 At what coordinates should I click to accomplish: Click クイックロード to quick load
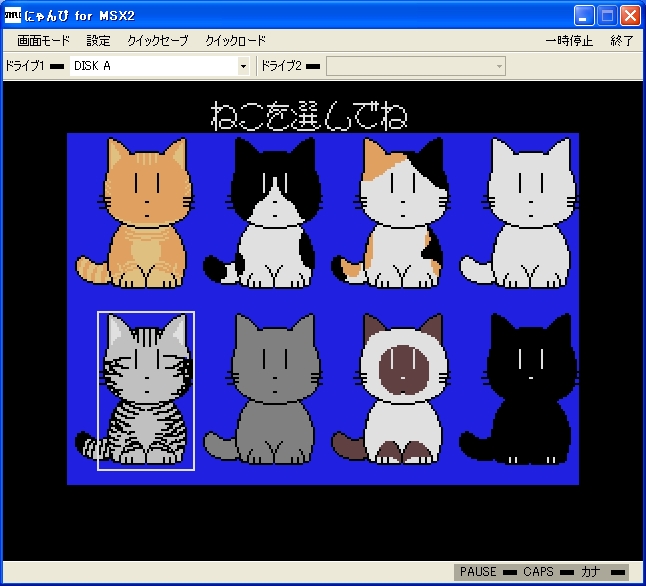[235, 41]
